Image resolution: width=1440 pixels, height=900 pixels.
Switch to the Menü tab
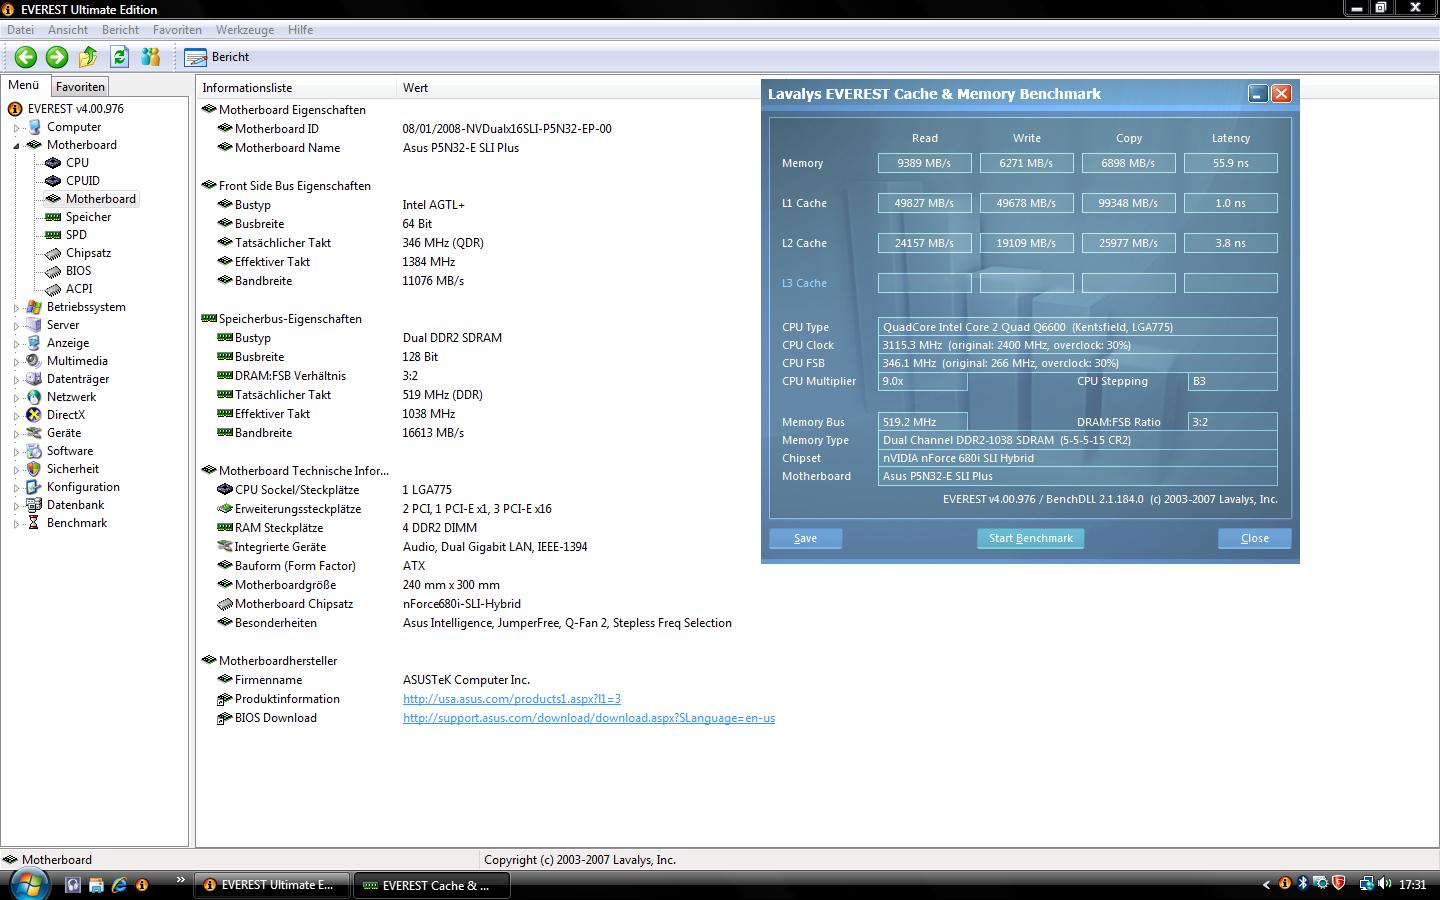(24, 86)
